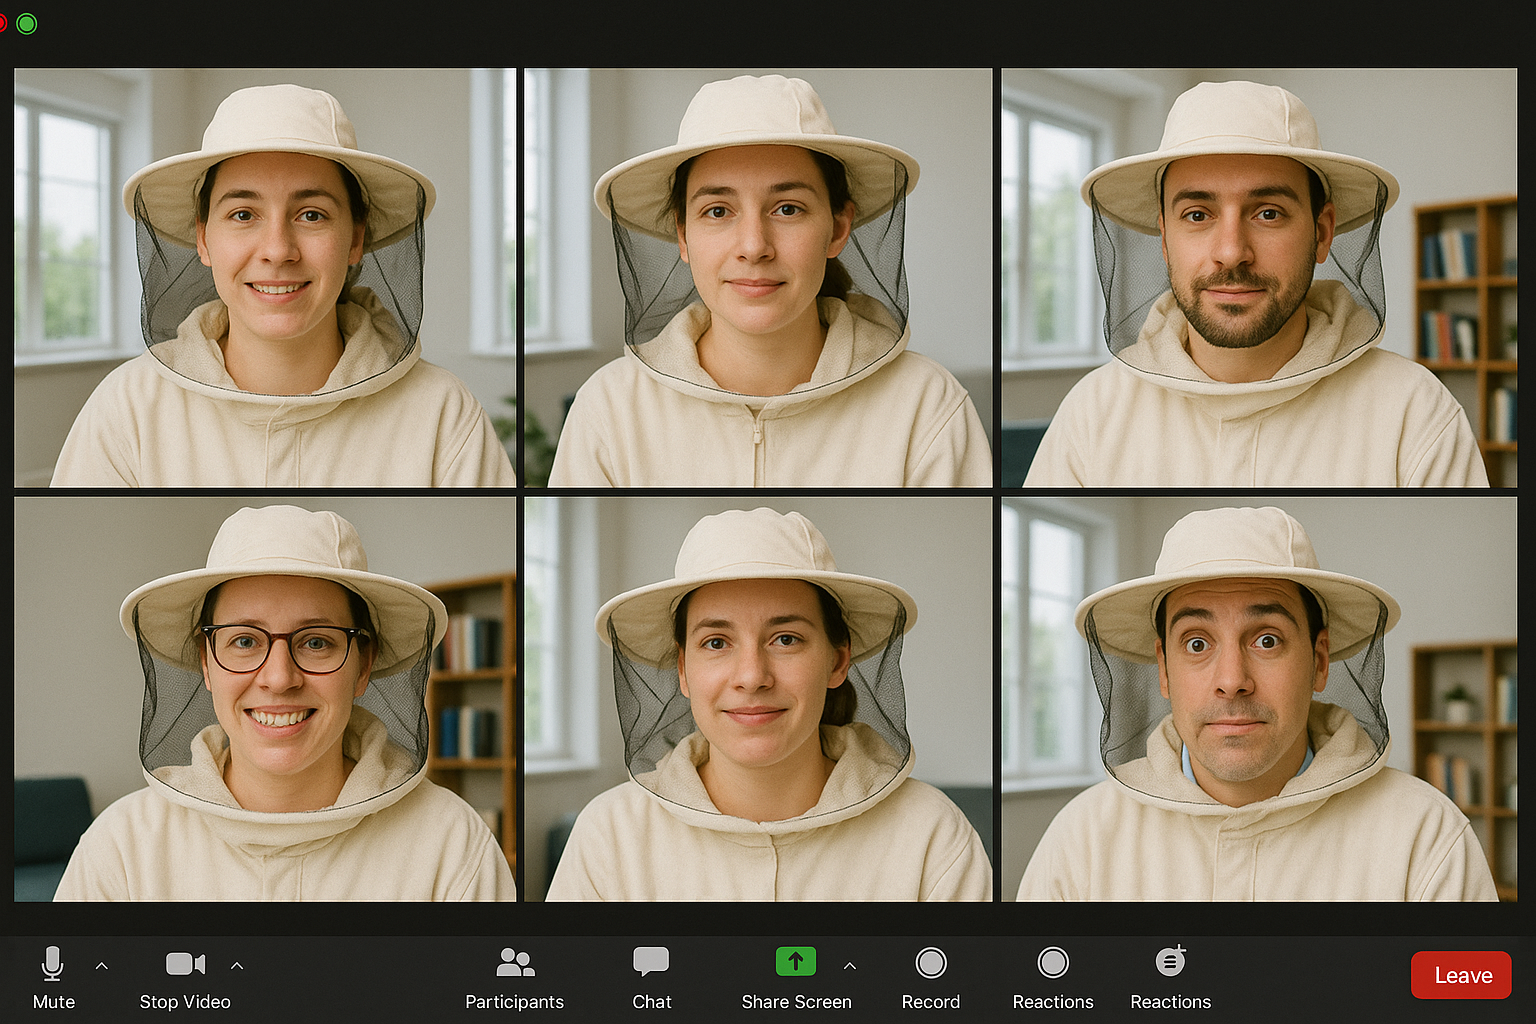Click the "Record" text label
1536x1024 pixels.
pos(931,1002)
